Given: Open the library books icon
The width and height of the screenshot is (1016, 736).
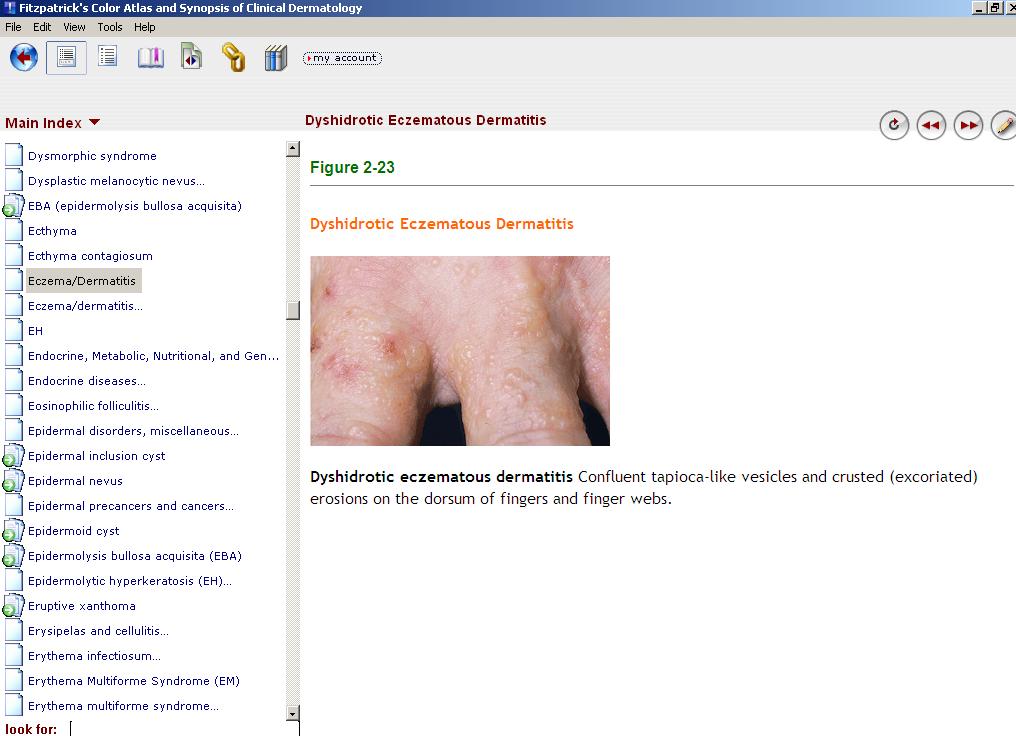Looking at the screenshot, I should (276, 58).
